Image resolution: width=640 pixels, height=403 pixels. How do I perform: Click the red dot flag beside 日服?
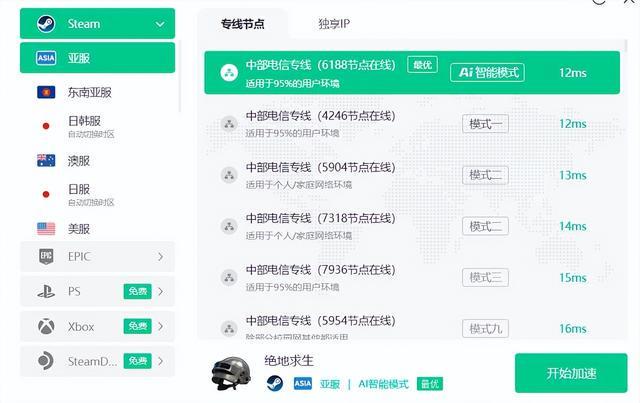46,194
